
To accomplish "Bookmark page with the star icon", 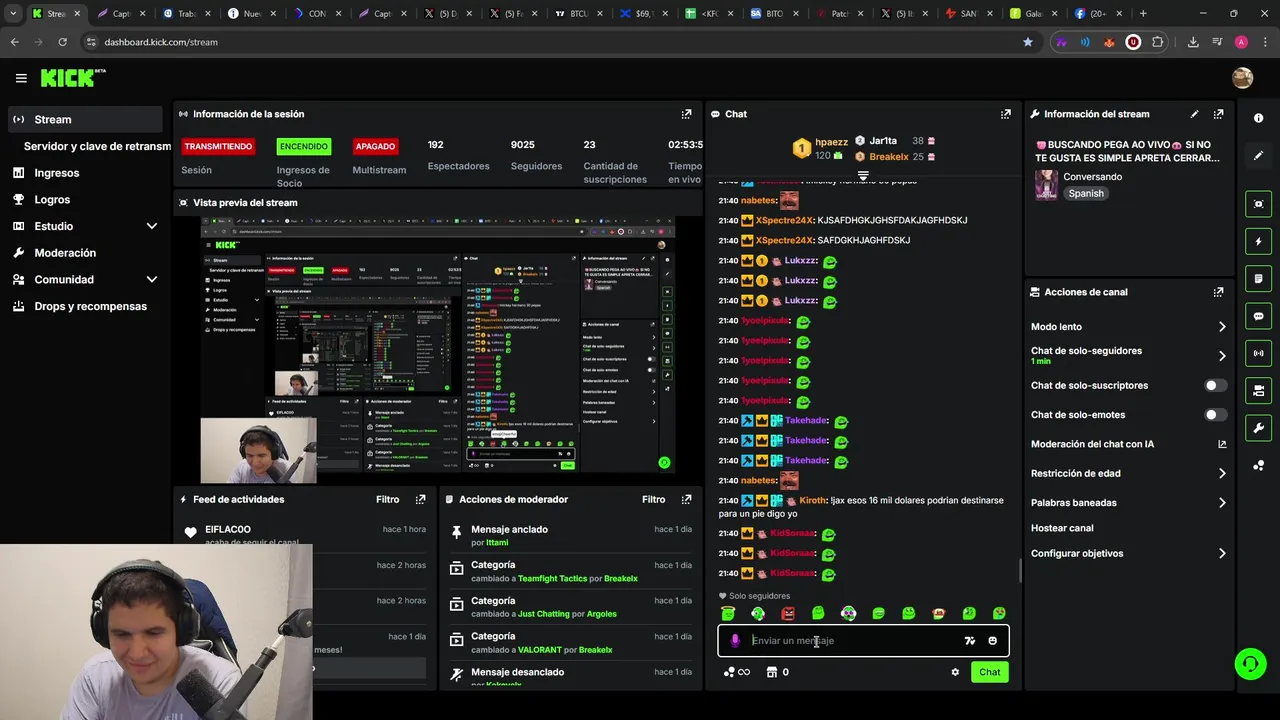I will tap(1027, 42).
